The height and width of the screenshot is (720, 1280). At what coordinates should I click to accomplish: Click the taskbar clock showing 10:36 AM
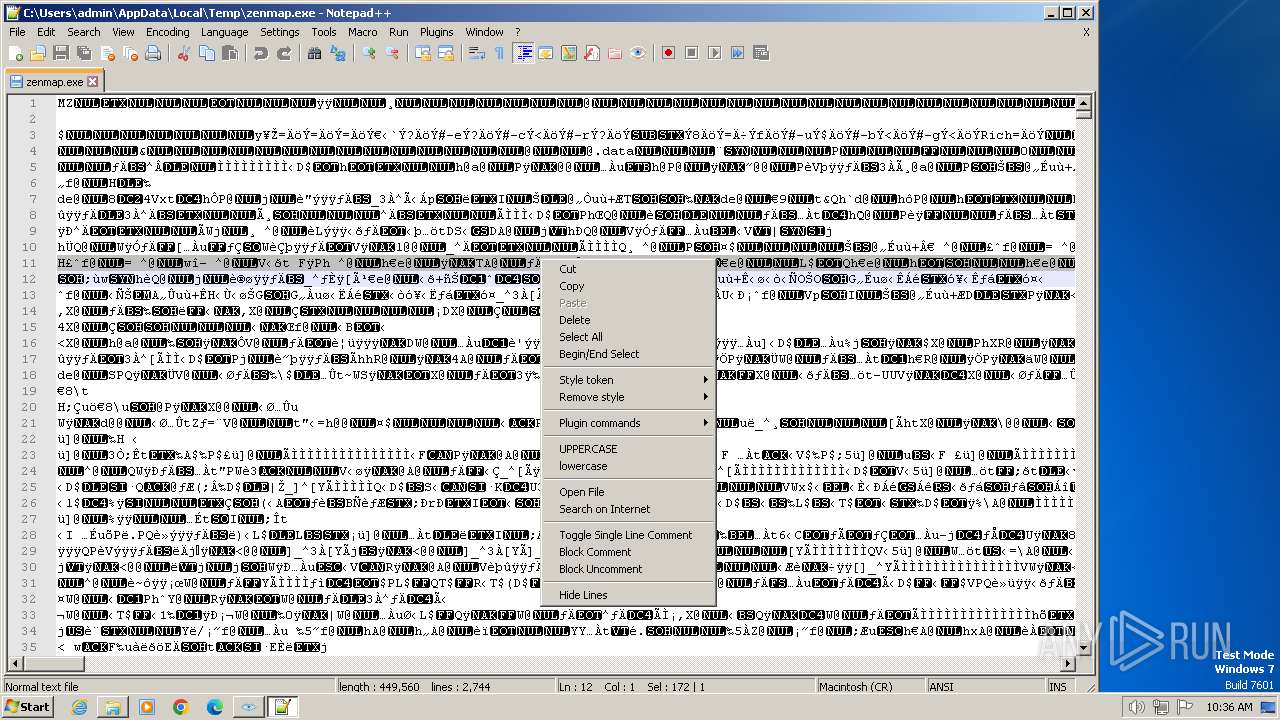point(1229,707)
